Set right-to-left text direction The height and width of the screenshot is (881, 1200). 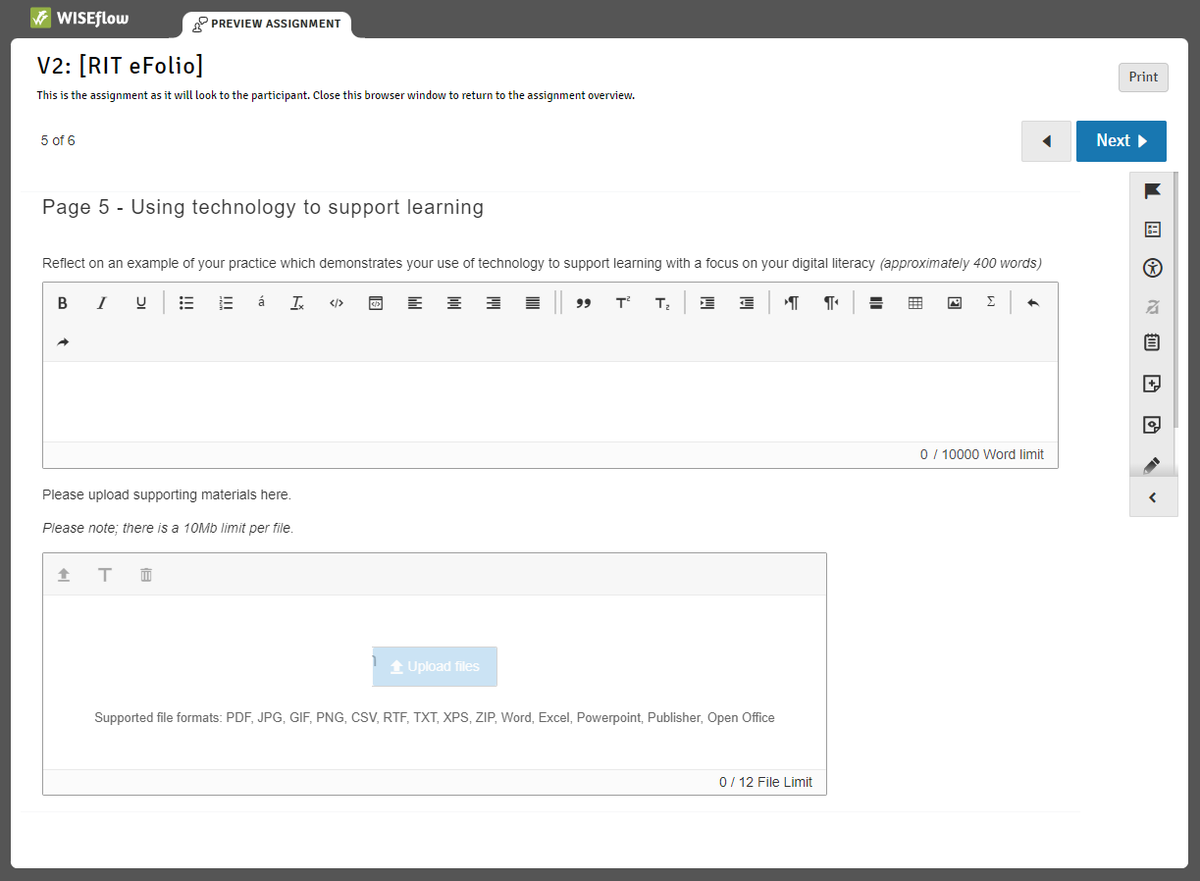click(830, 303)
